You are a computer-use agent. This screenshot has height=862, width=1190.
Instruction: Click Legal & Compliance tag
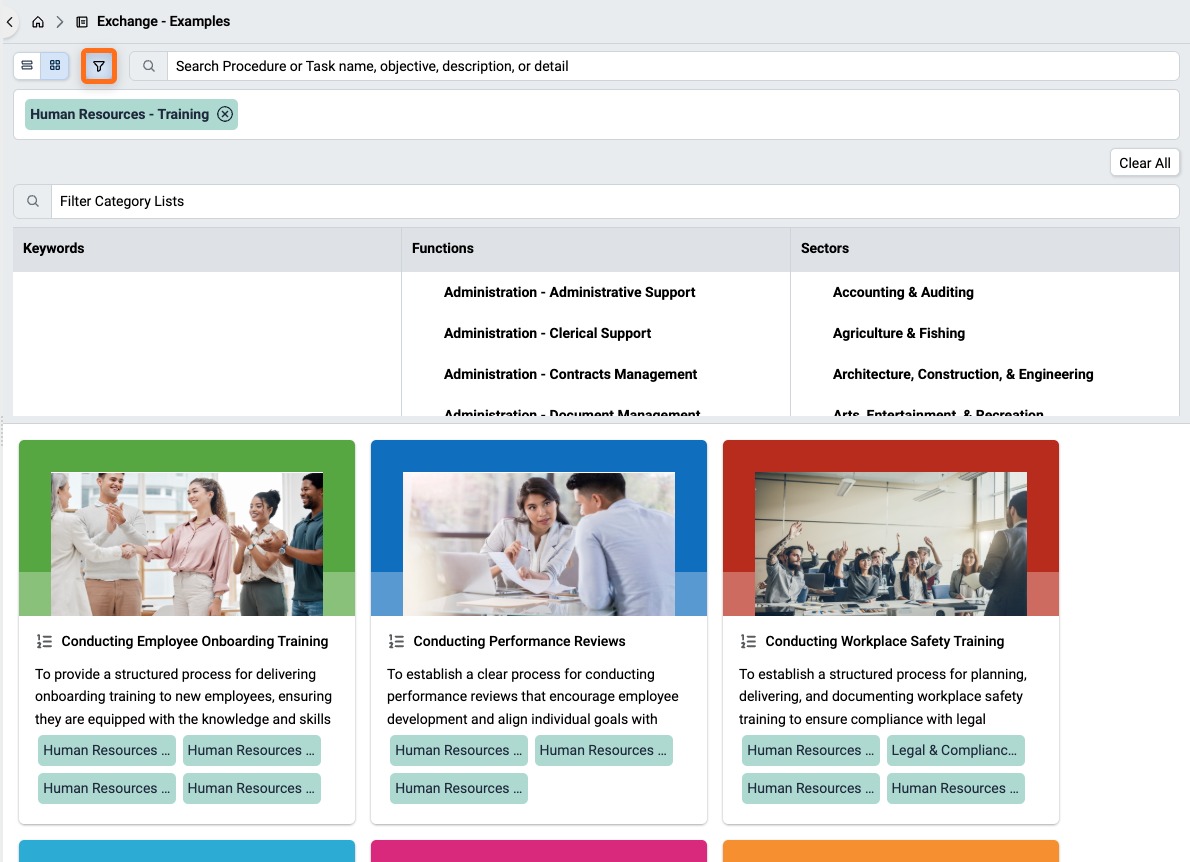[x=955, y=750]
